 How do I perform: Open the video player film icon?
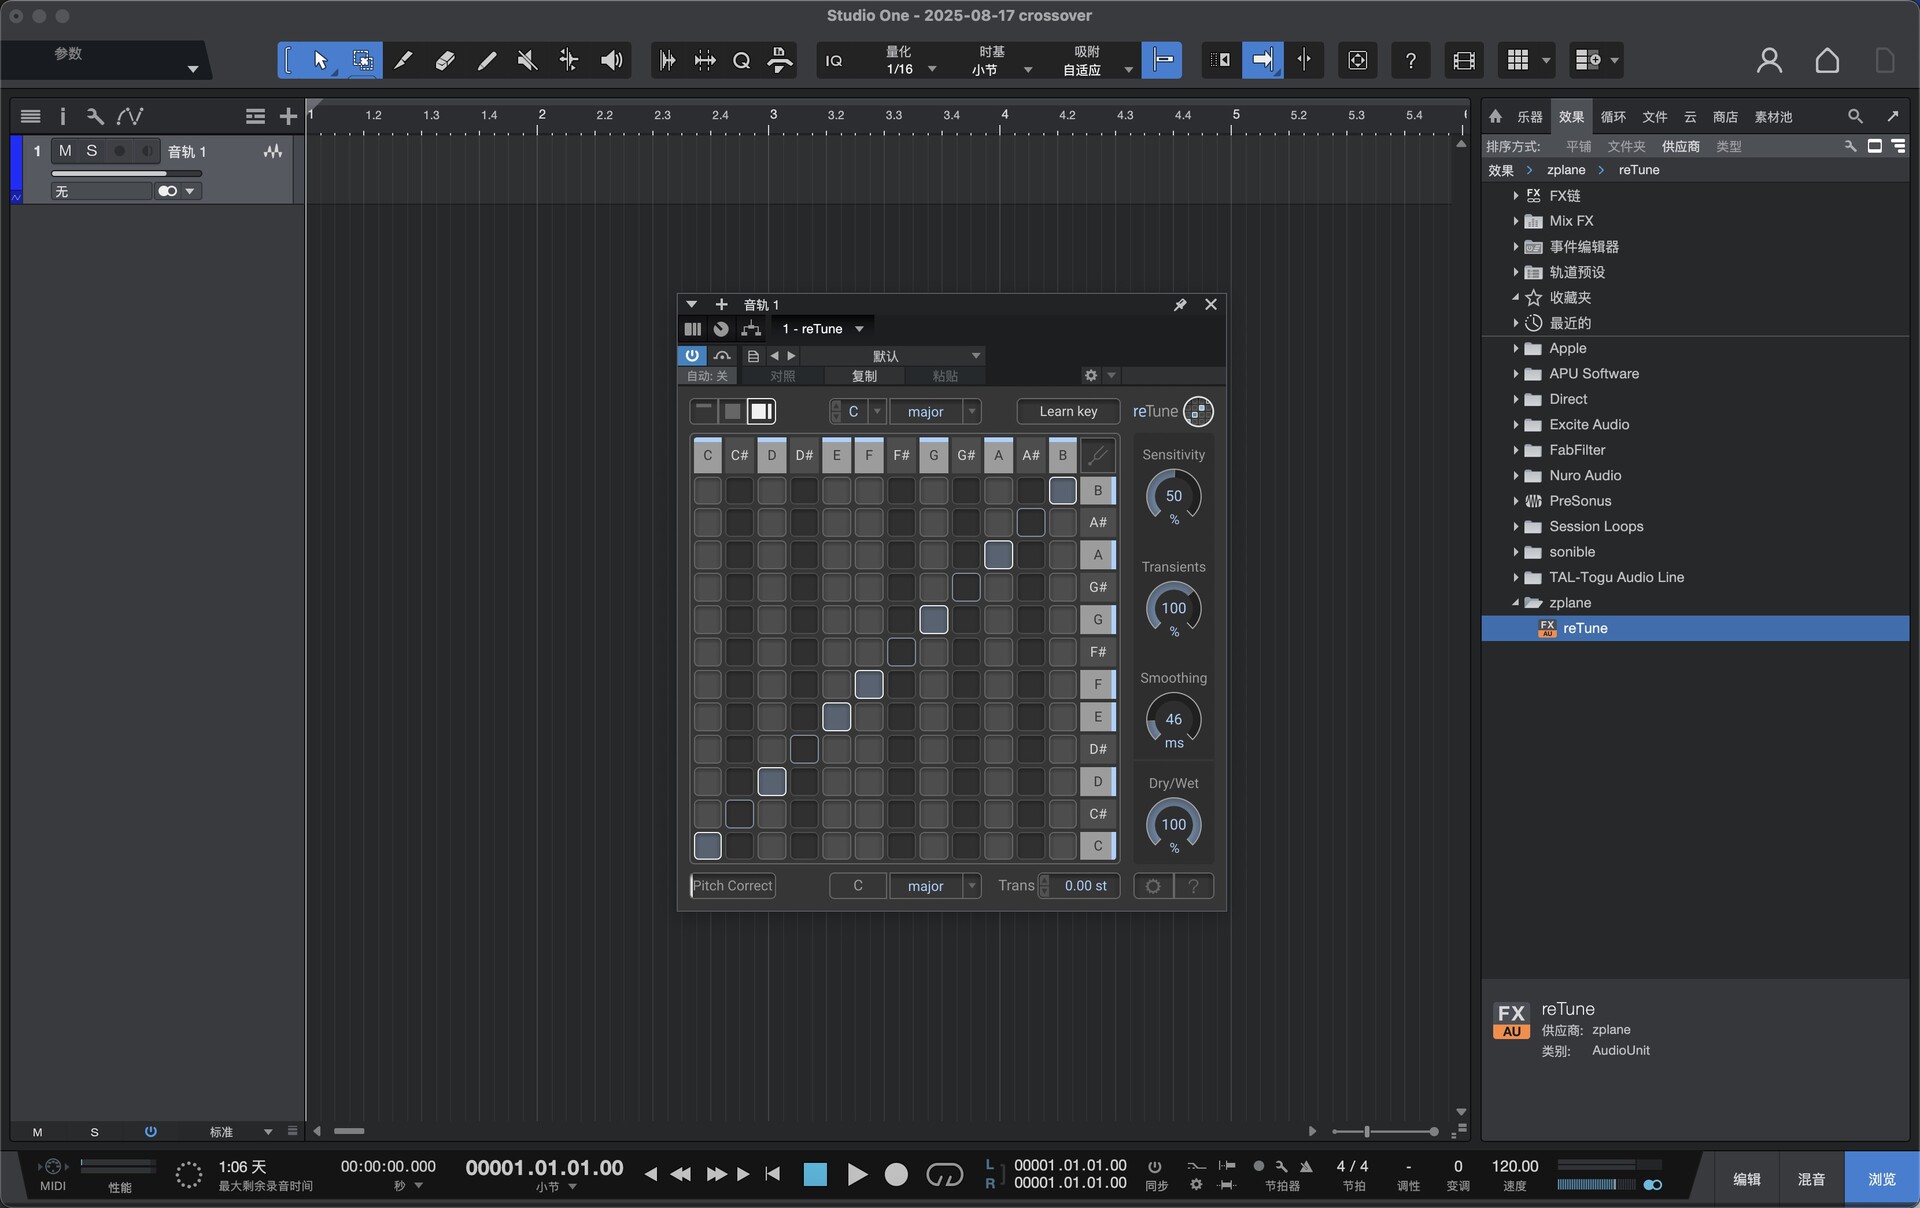tap(1464, 60)
